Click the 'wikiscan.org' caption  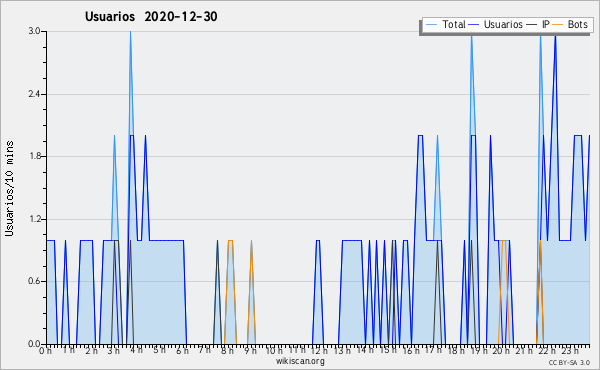point(300,361)
